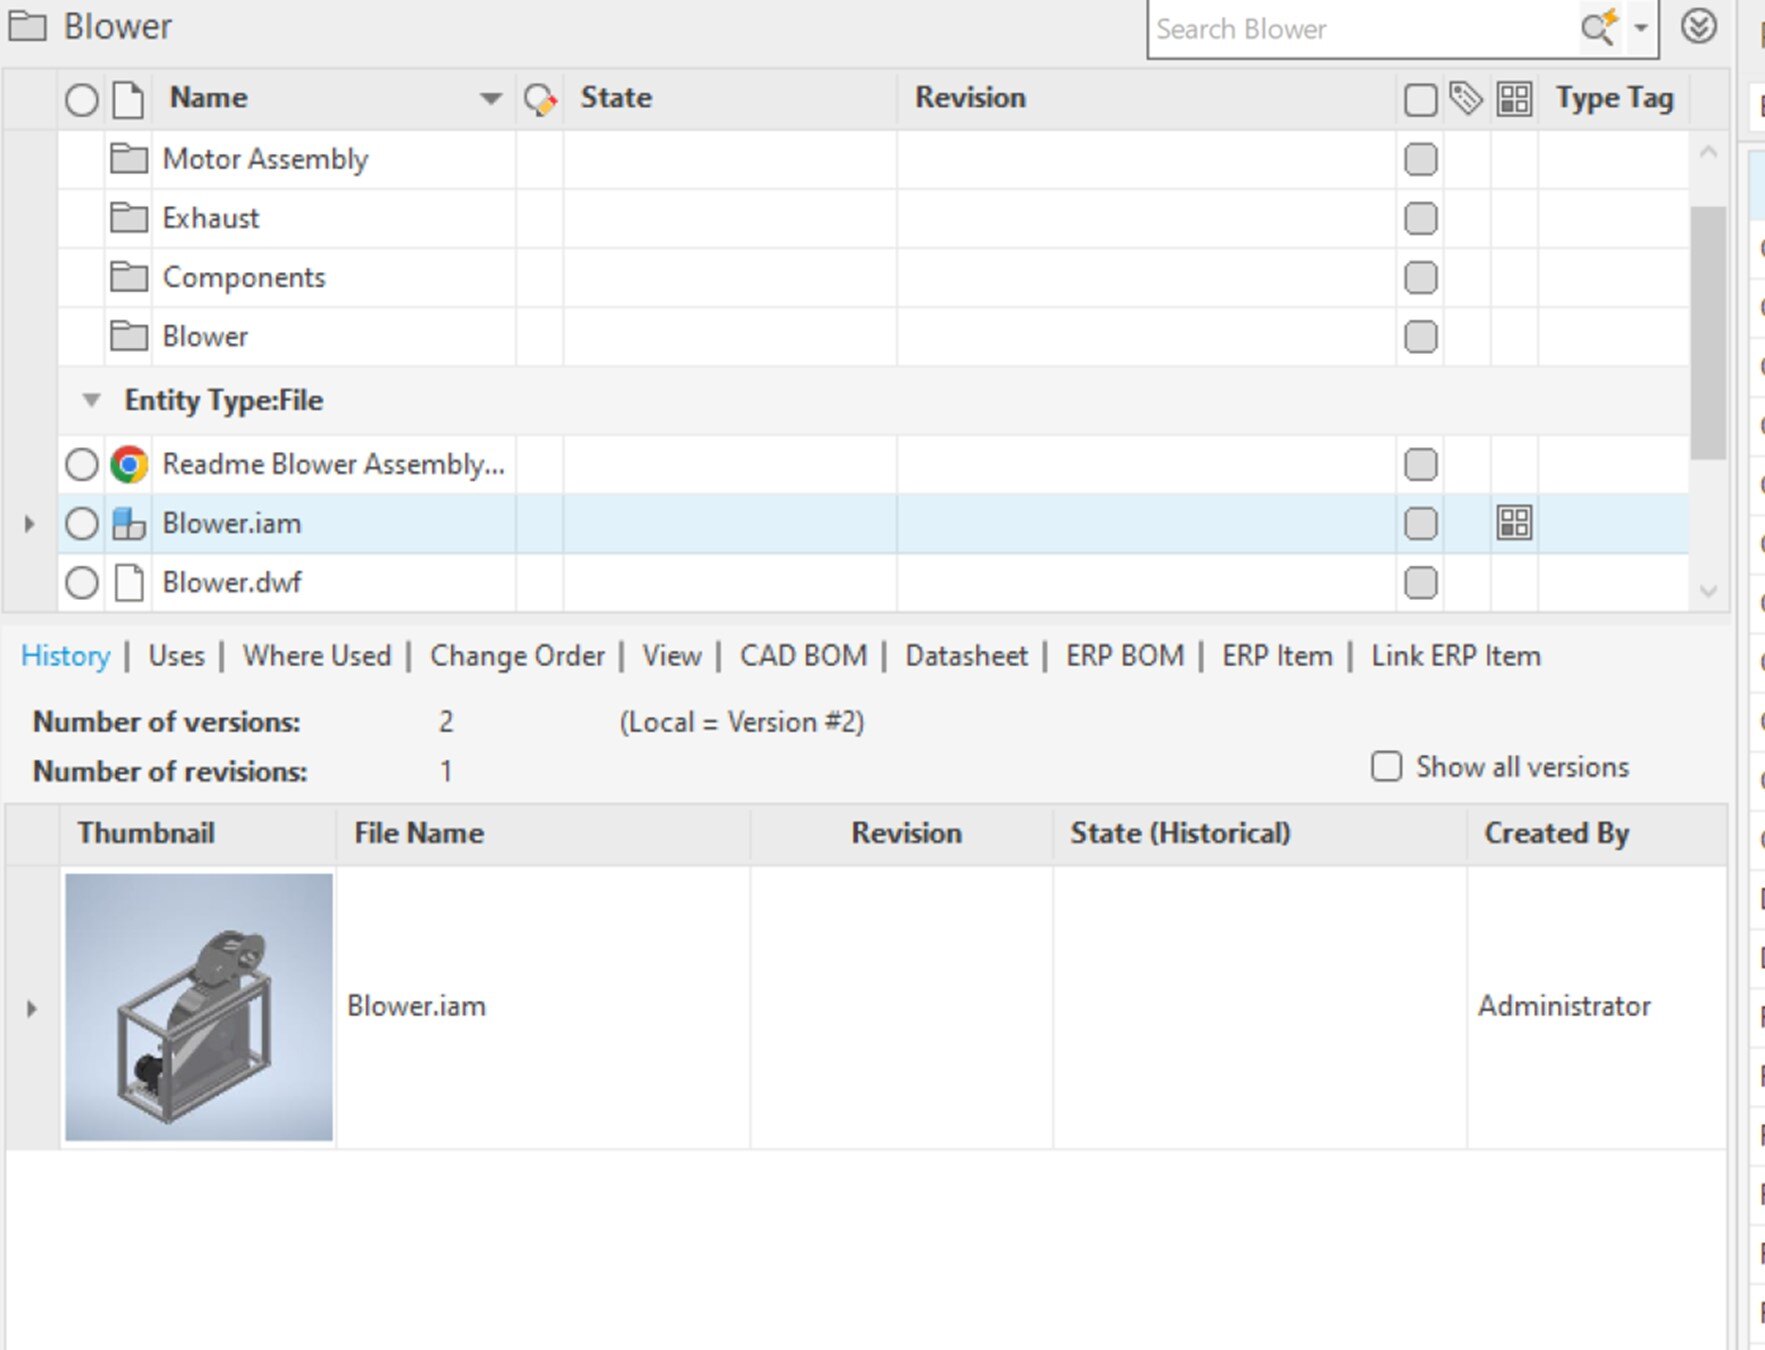The image size is (1765, 1350).
Task: Toggle the header checkbox next to tag icon
Action: [x=1420, y=100]
